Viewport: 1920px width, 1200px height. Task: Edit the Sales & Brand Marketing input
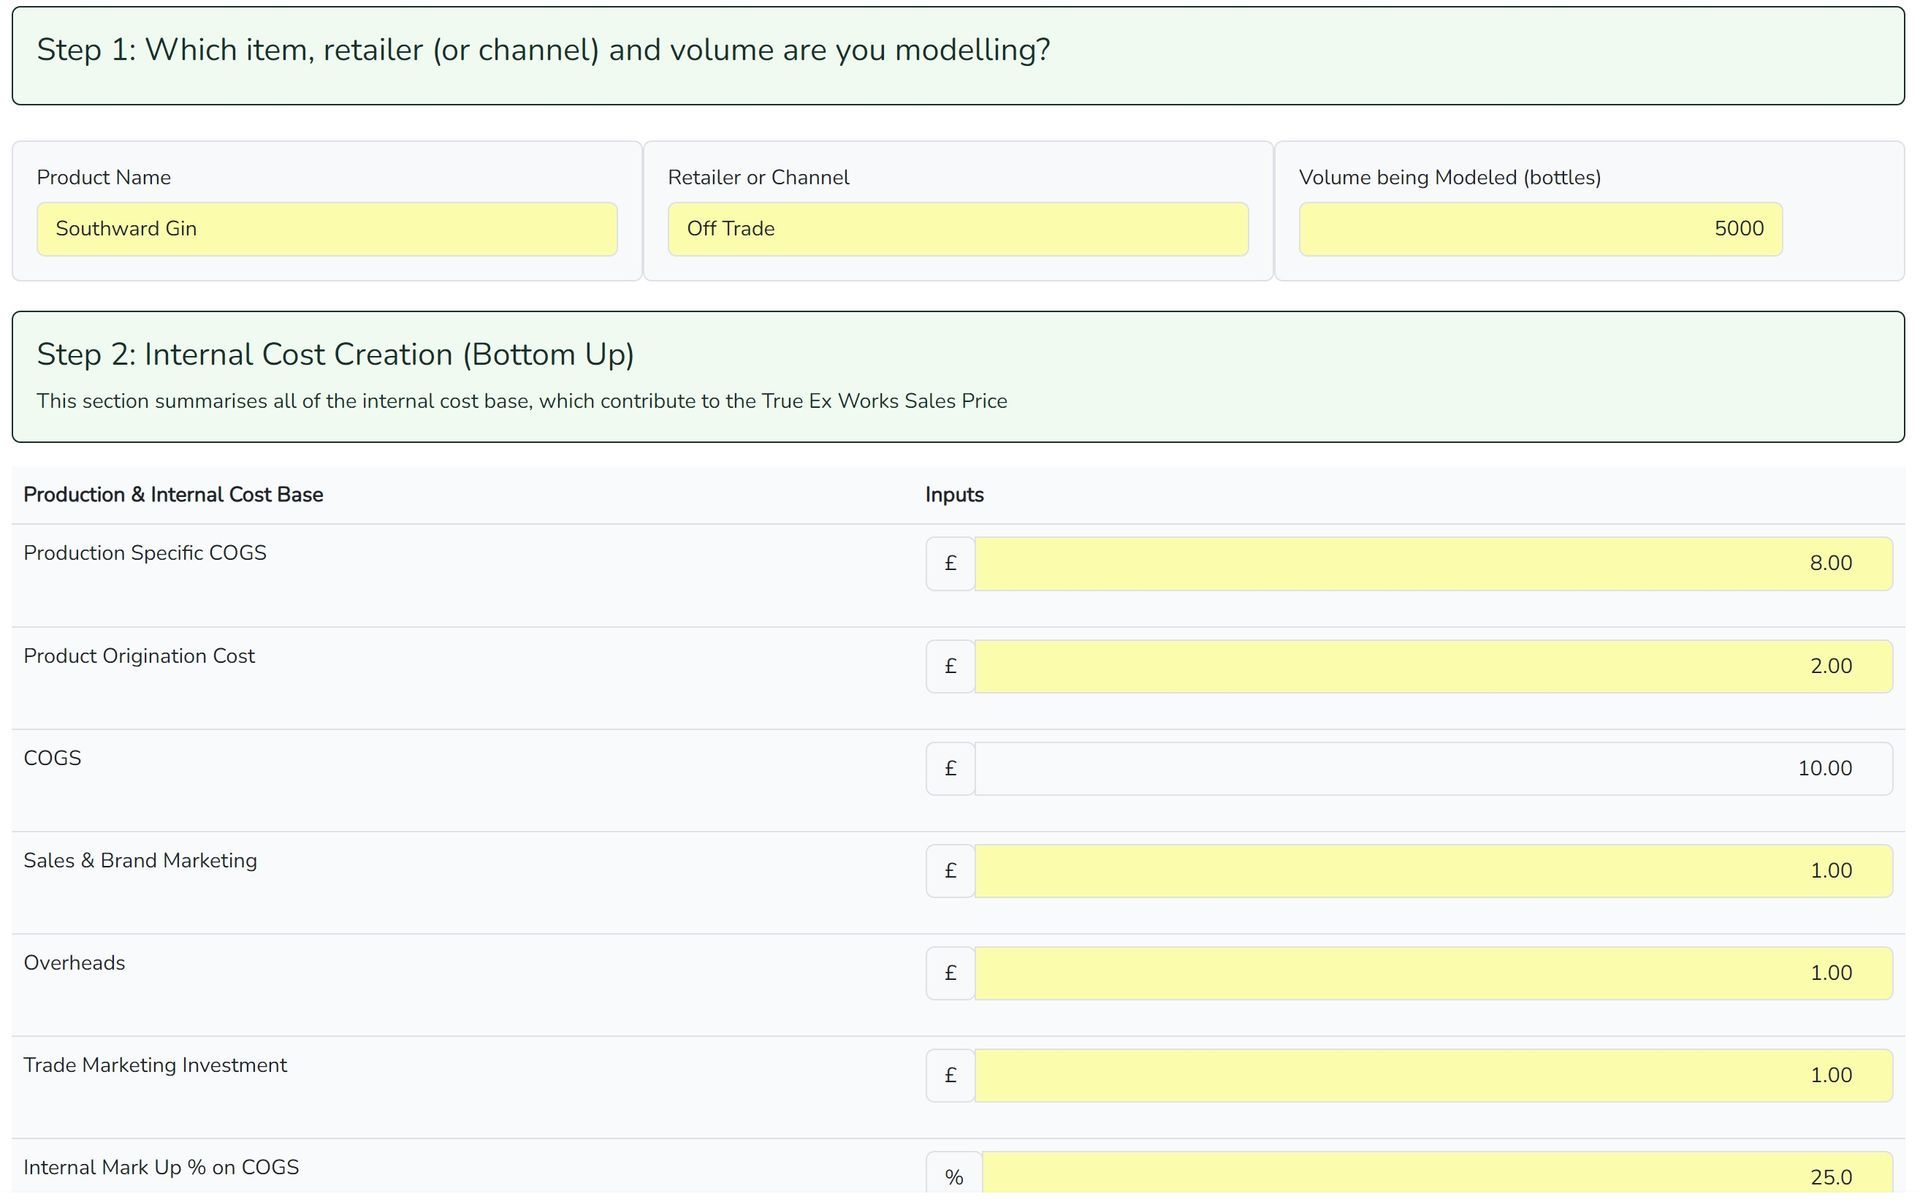[x=1434, y=871]
